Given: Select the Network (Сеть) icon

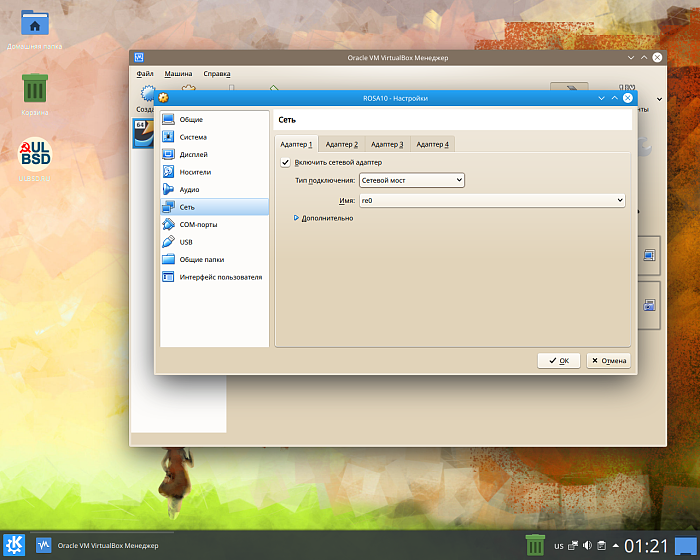Looking at the screenshot, I should point(168,207).
